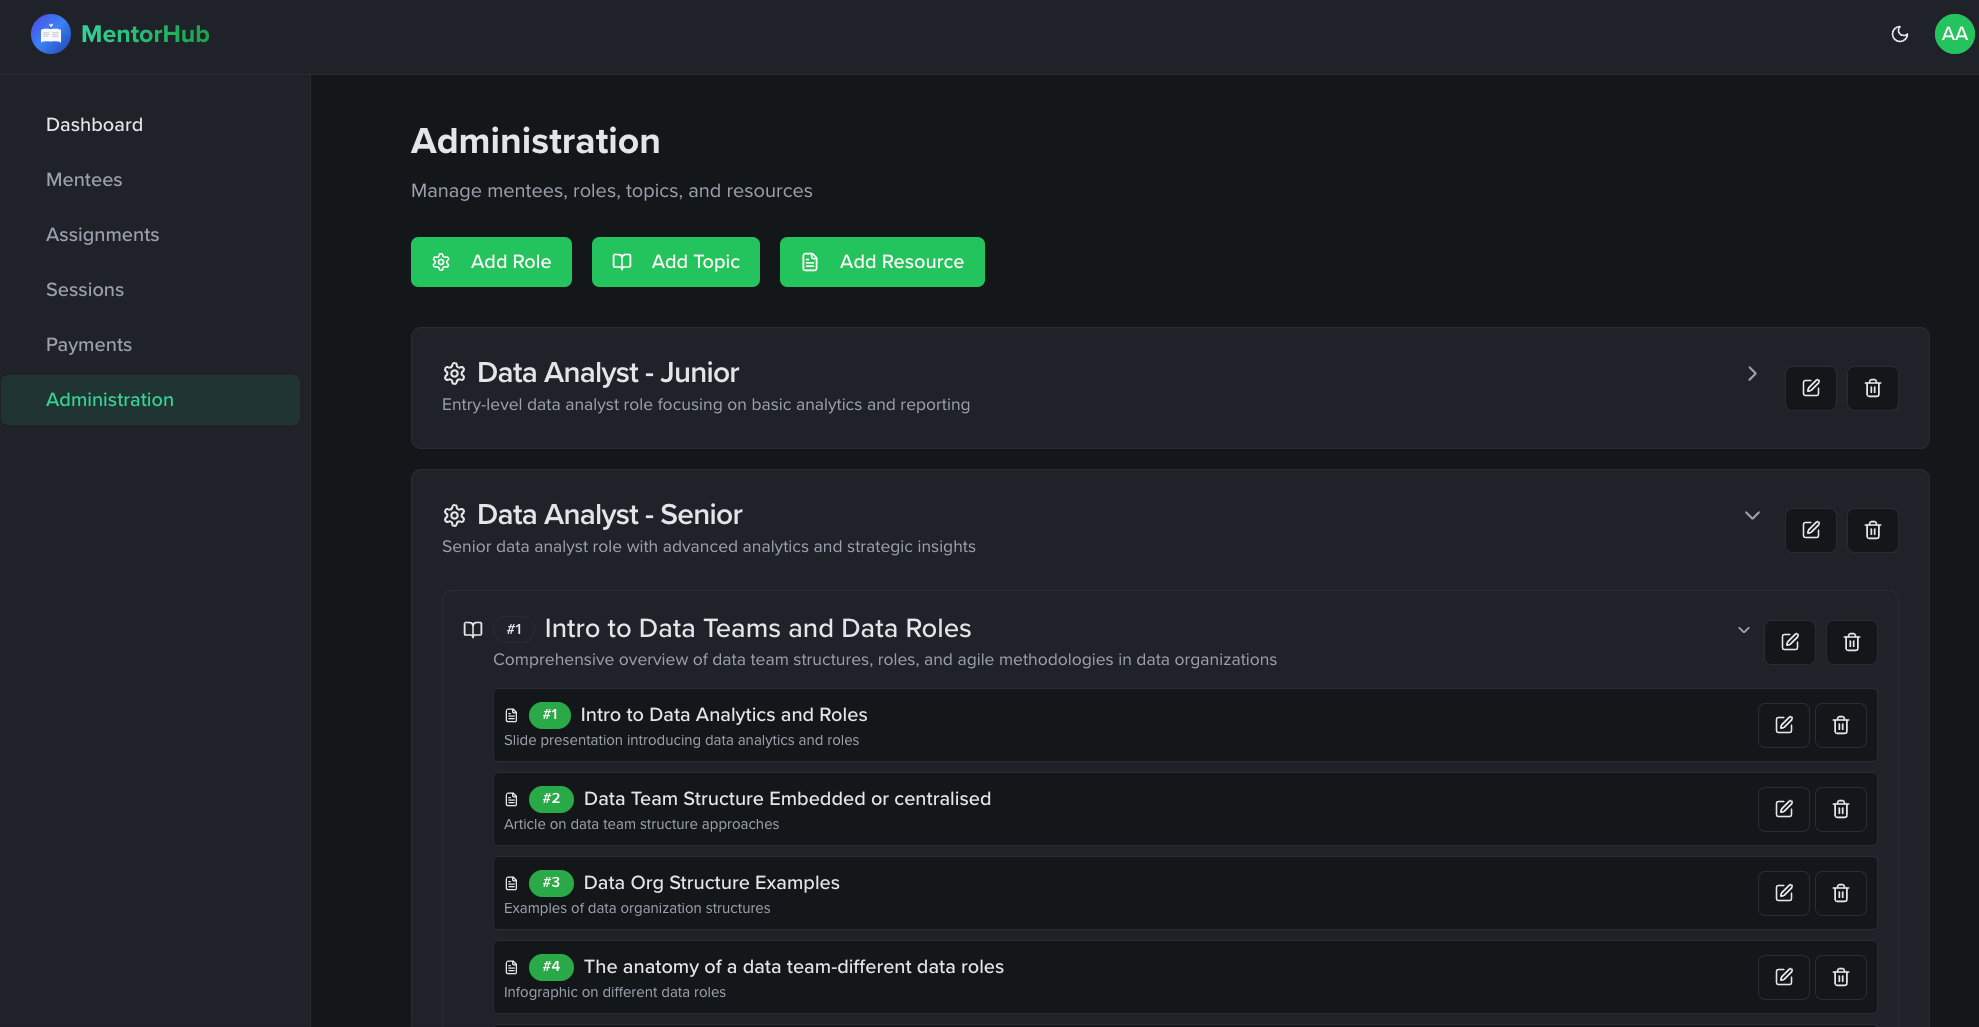This screenshot has height=1027, width=1979.
Task: Delete Intro to Data Analytics and Roles resource
Action: point(1841,725)
